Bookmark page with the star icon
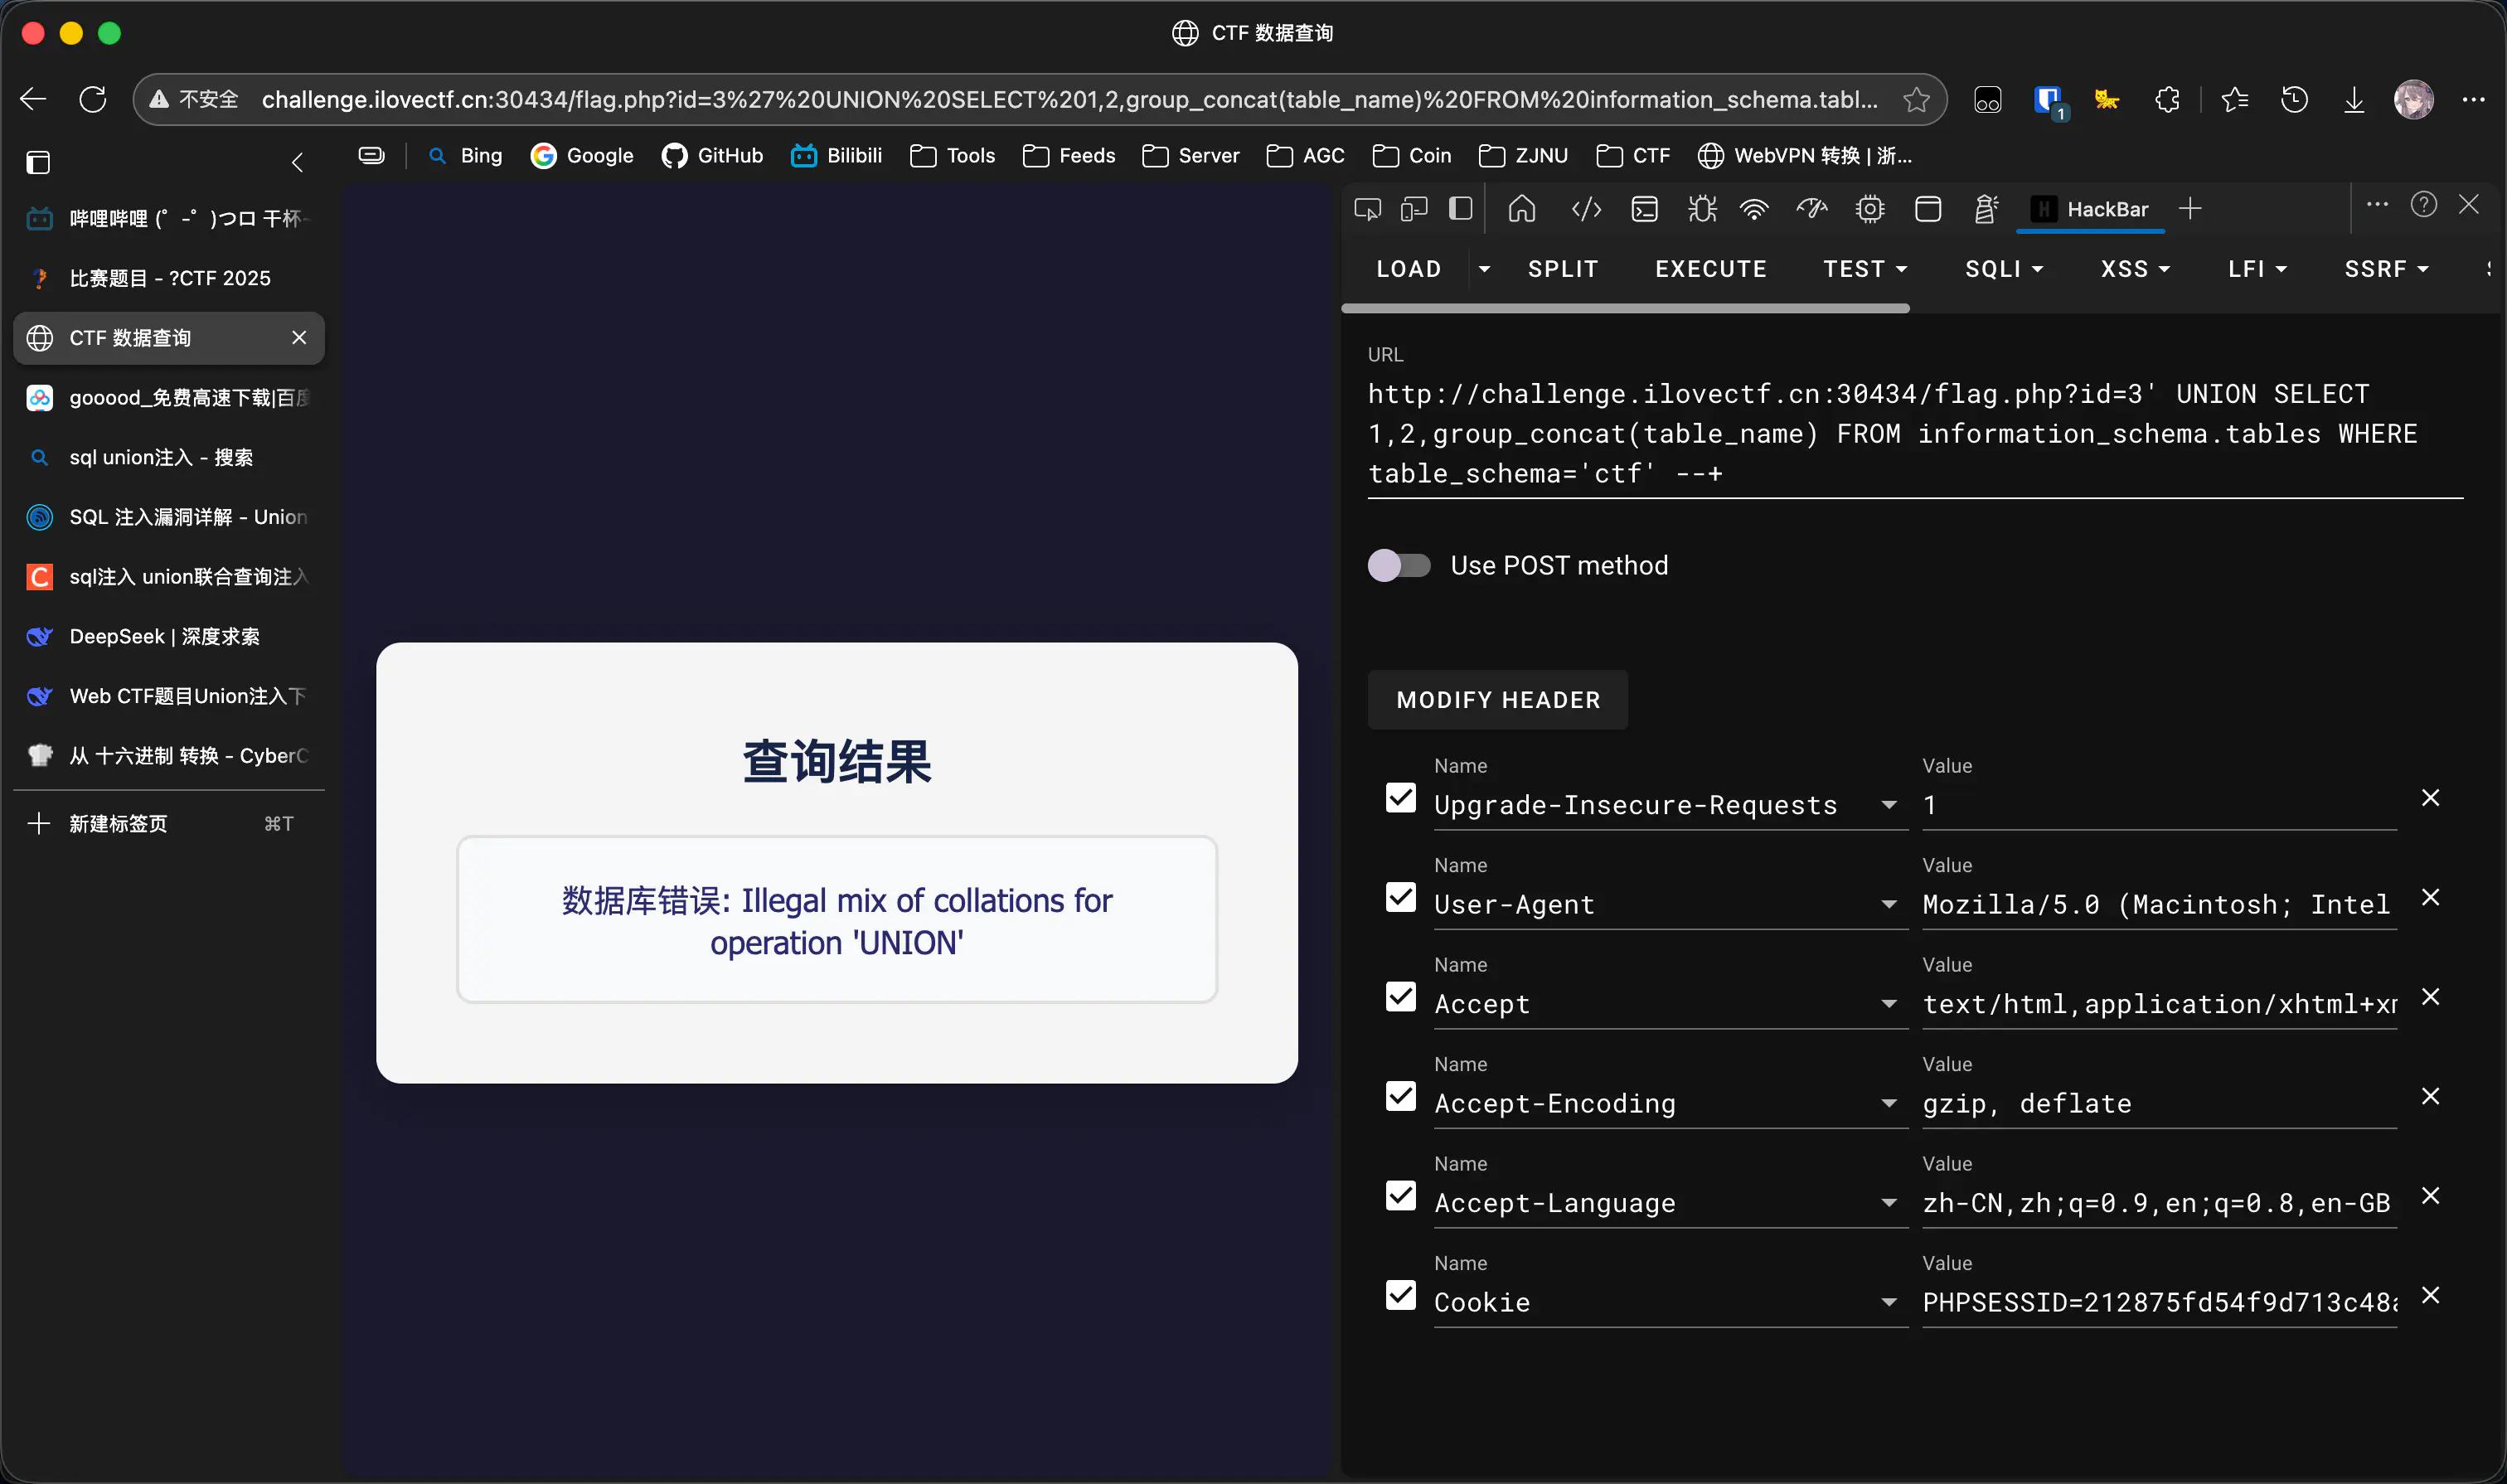 pos(1916,99)
